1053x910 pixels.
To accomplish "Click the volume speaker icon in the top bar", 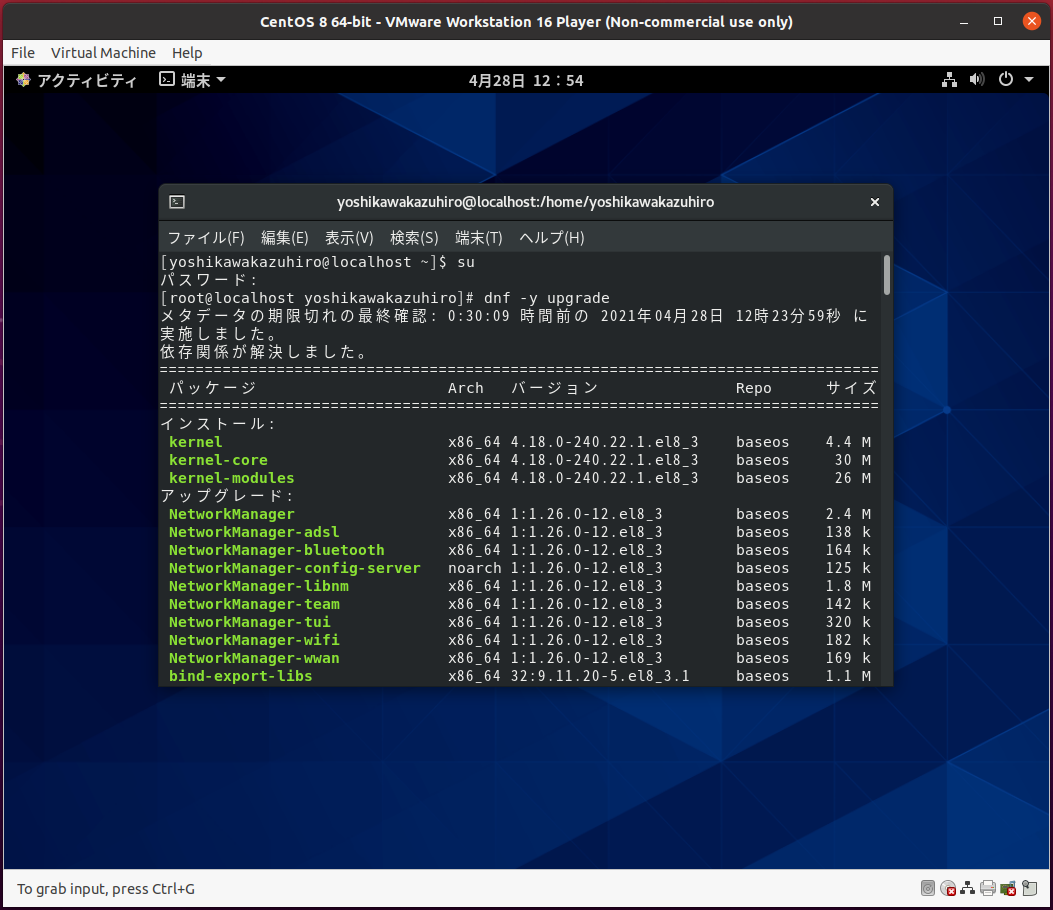I will click(977, 80).
